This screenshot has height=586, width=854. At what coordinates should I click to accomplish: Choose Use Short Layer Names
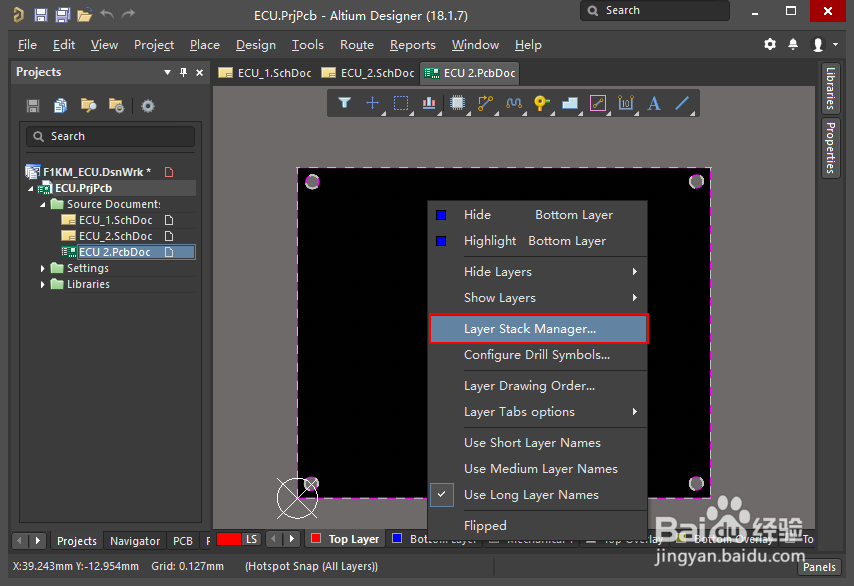(x=532, y=443)
